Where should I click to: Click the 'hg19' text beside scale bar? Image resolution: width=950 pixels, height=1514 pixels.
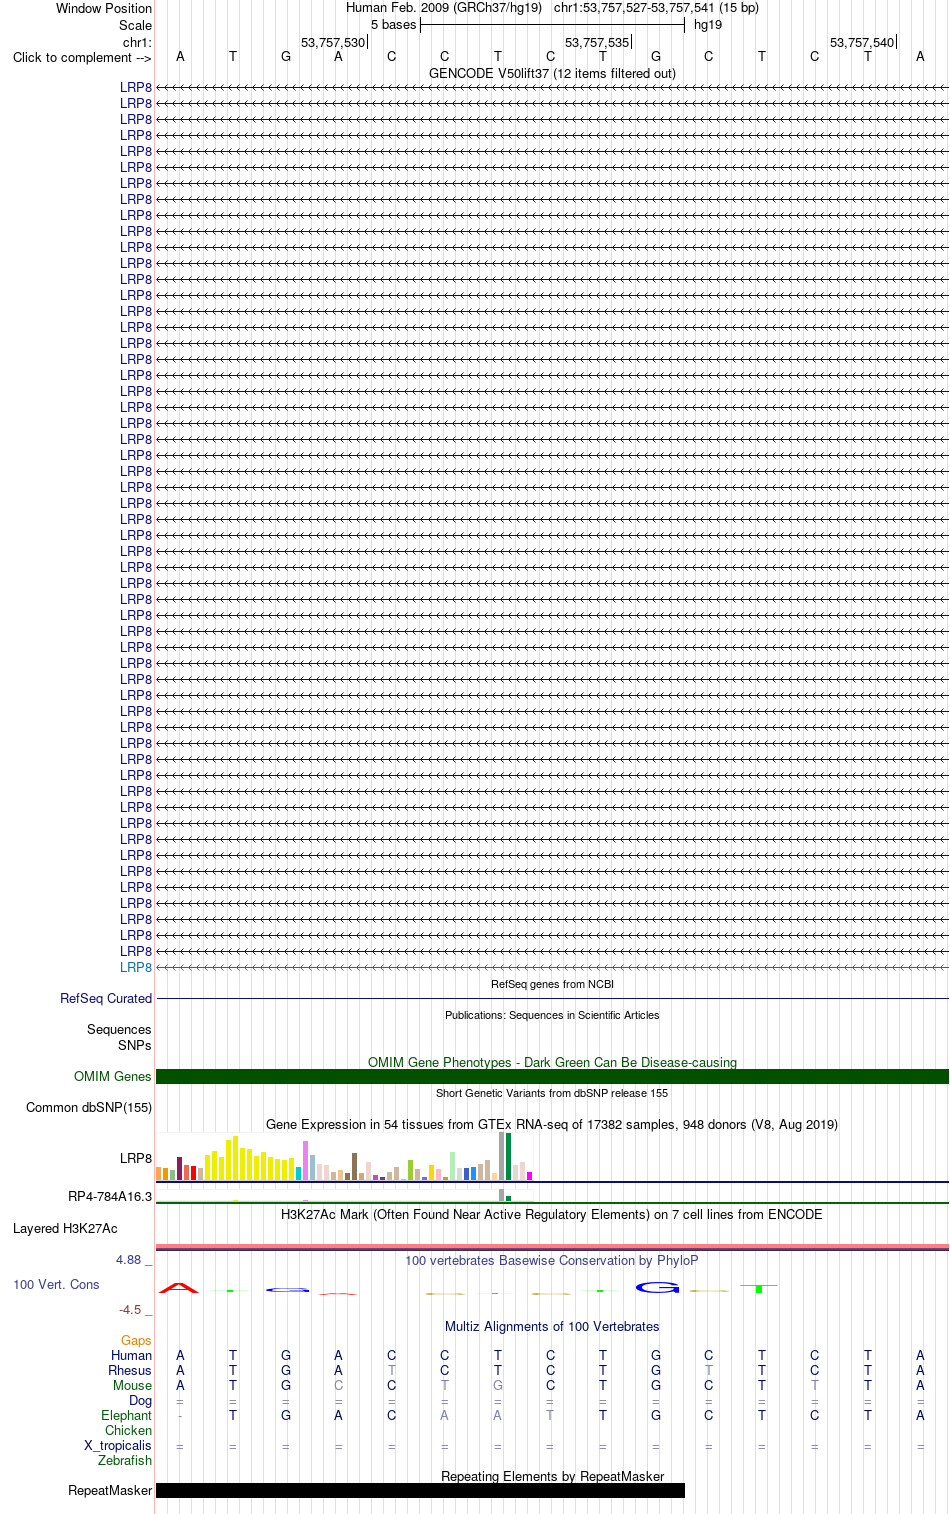(708, 25)
